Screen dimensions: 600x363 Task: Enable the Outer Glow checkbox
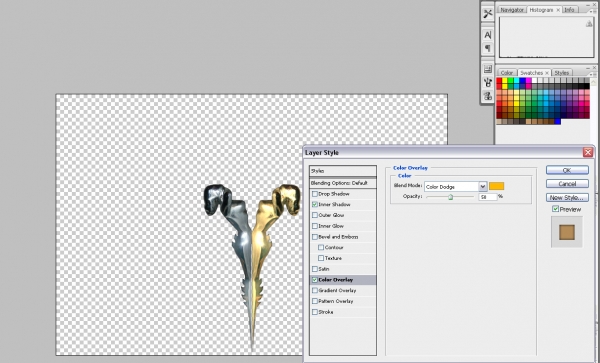[x=315, y=215]
